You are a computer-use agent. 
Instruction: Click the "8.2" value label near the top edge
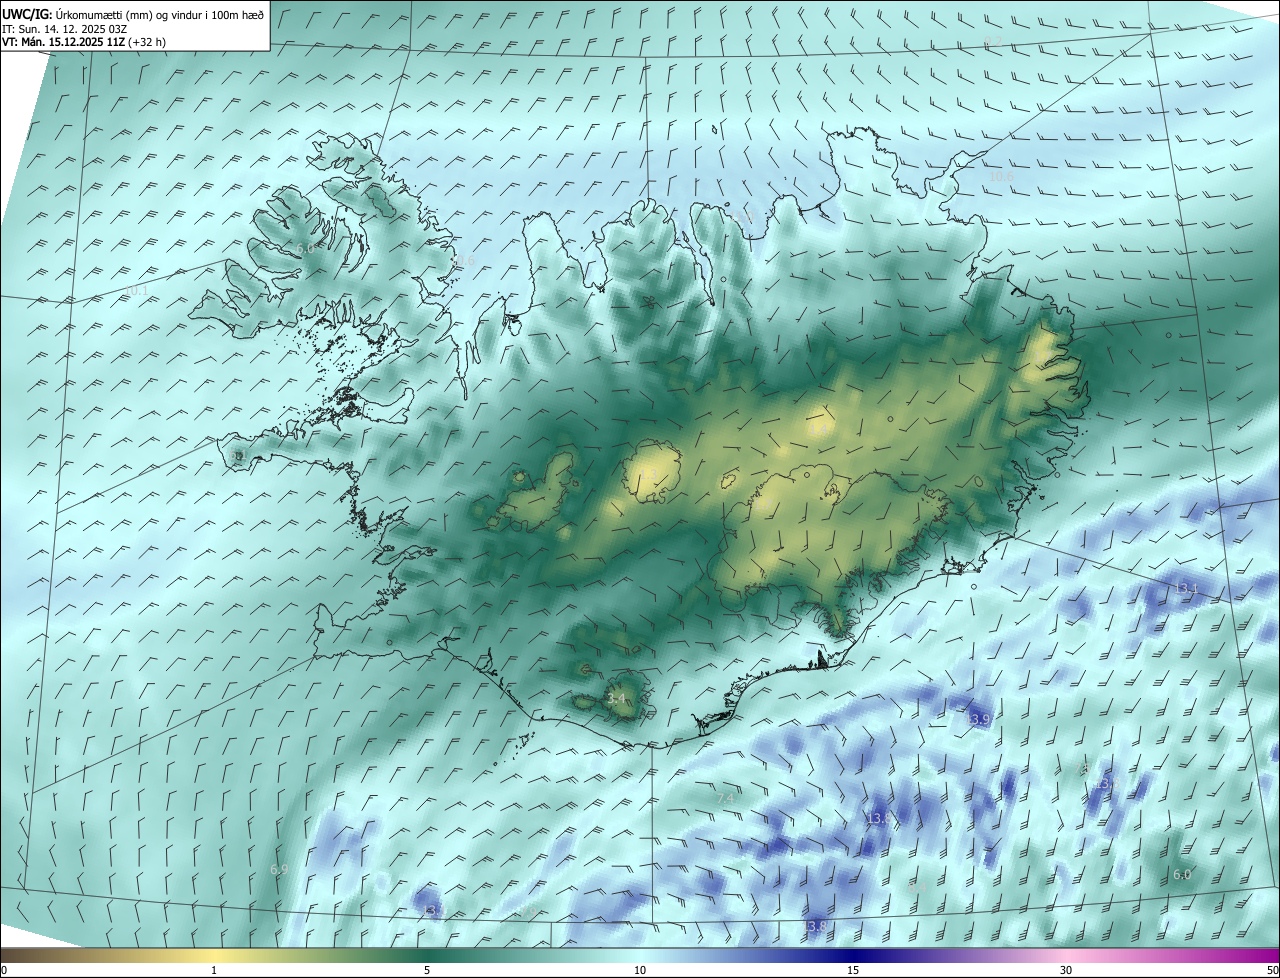tap(993, 41)
